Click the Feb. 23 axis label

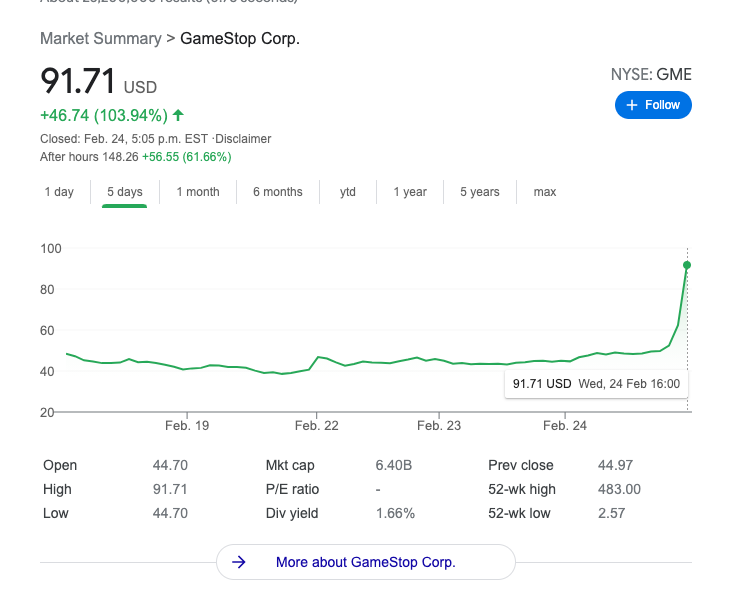[439, 426]
